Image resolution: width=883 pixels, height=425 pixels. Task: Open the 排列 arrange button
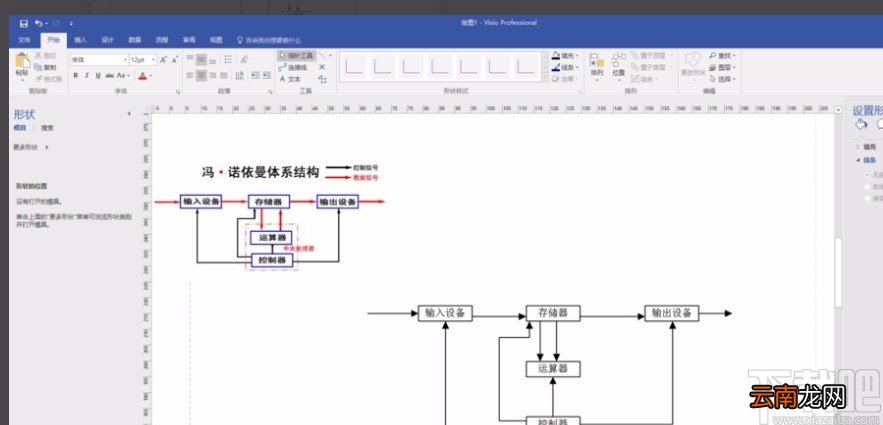coord(596,66)
